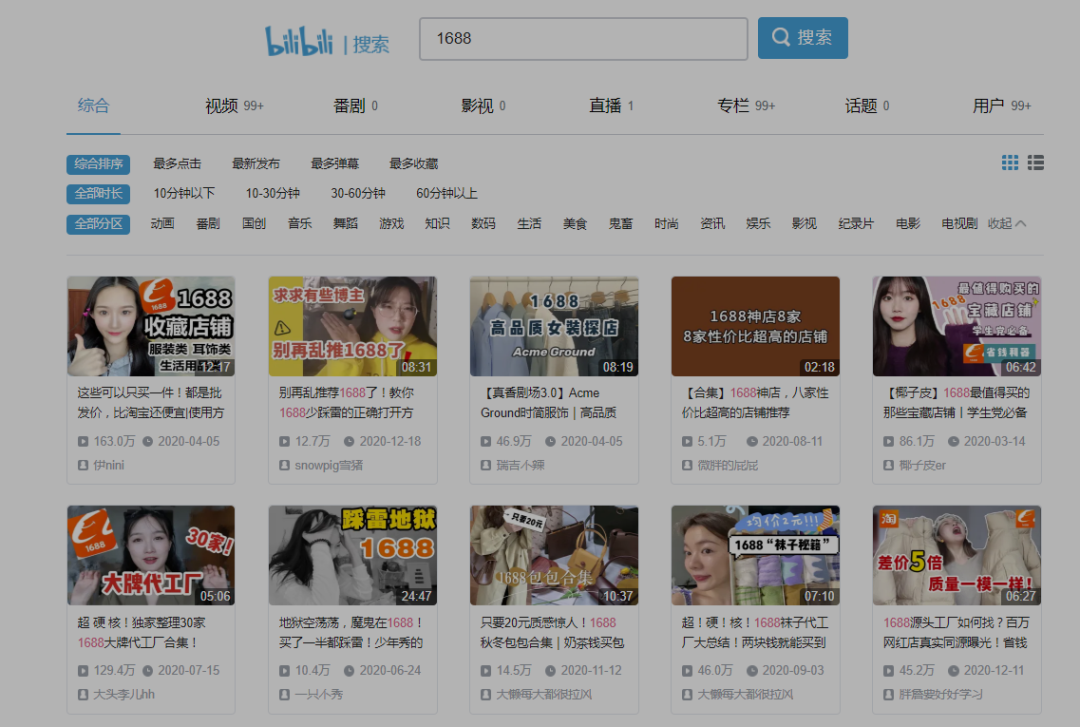Switch to list view layout icon
The height and width of the screenshot is (727, 1080).
[x=1035, y=163]
